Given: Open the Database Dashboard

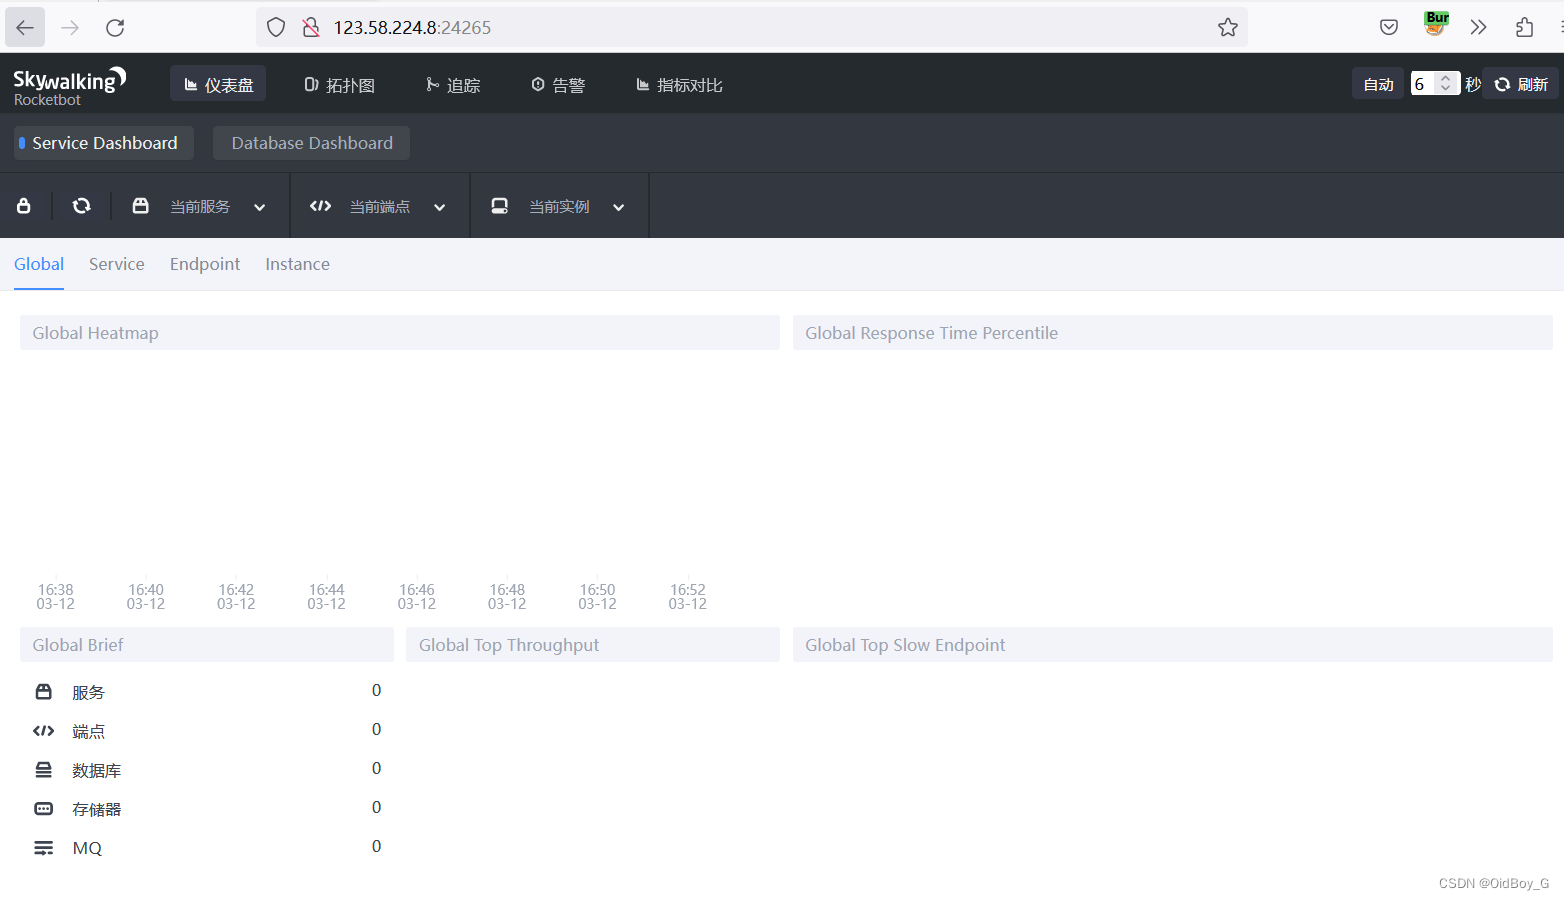Looking at the screenshot, I should pos(311,142).
